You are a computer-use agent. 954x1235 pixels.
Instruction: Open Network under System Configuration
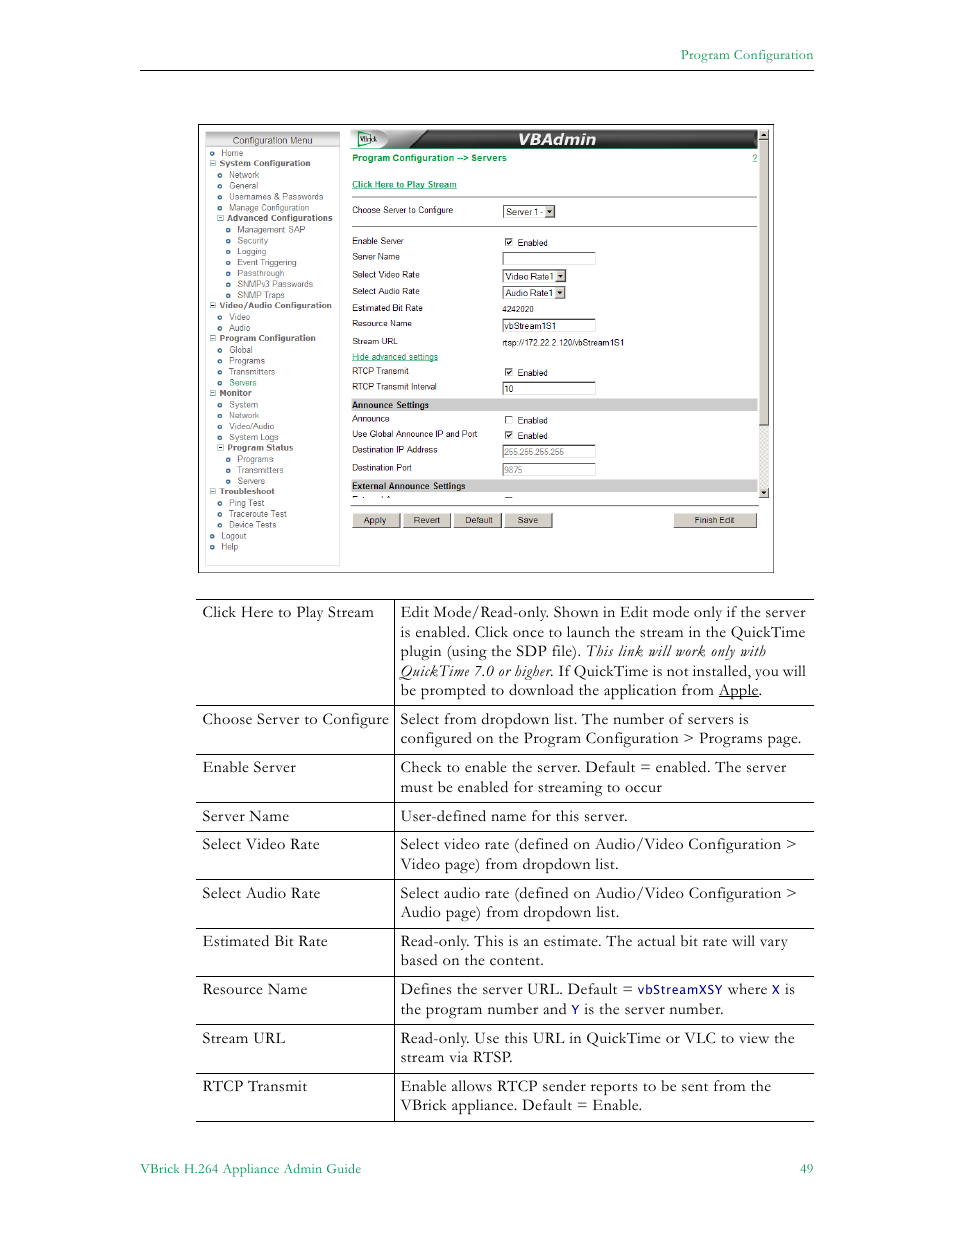coord(243,175)
